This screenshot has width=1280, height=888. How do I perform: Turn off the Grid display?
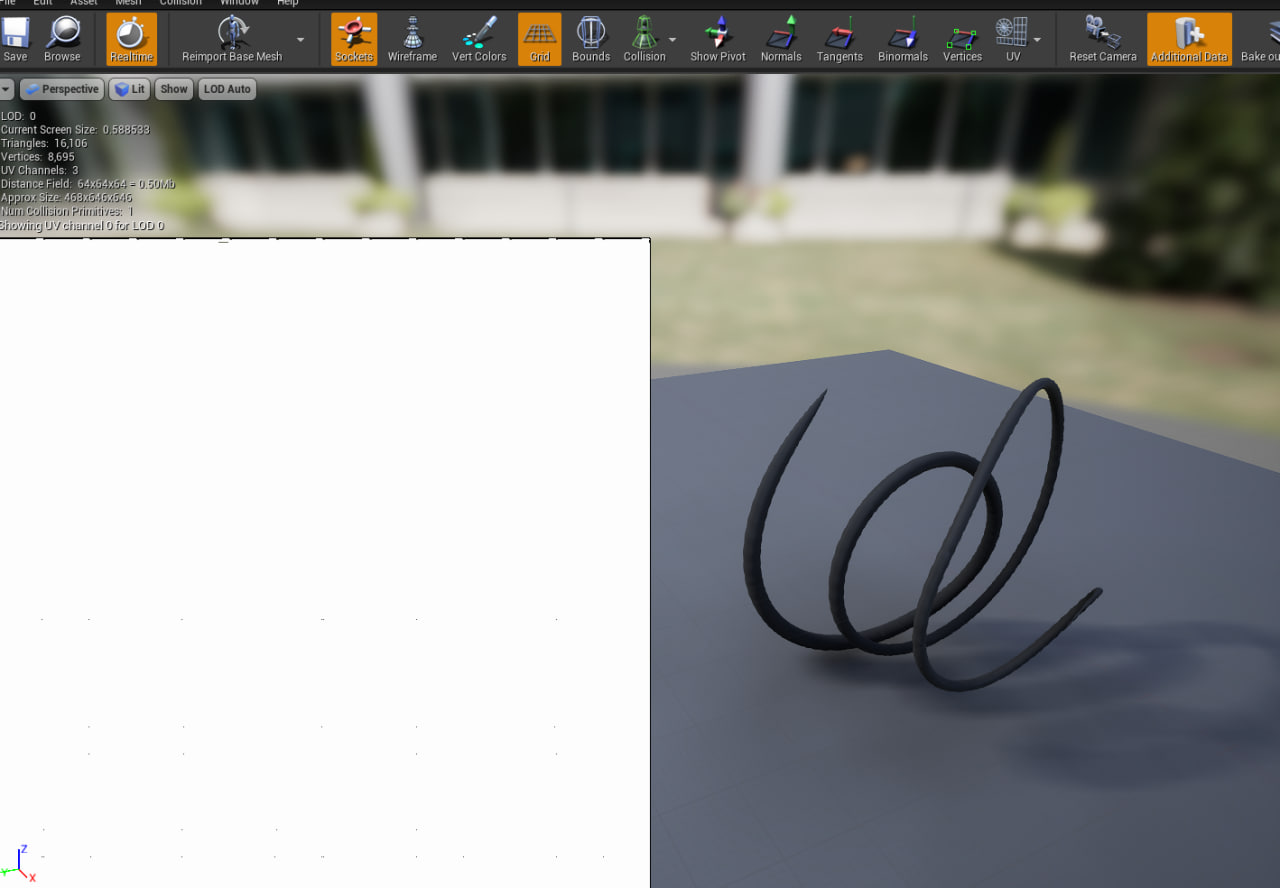[540, 39]
